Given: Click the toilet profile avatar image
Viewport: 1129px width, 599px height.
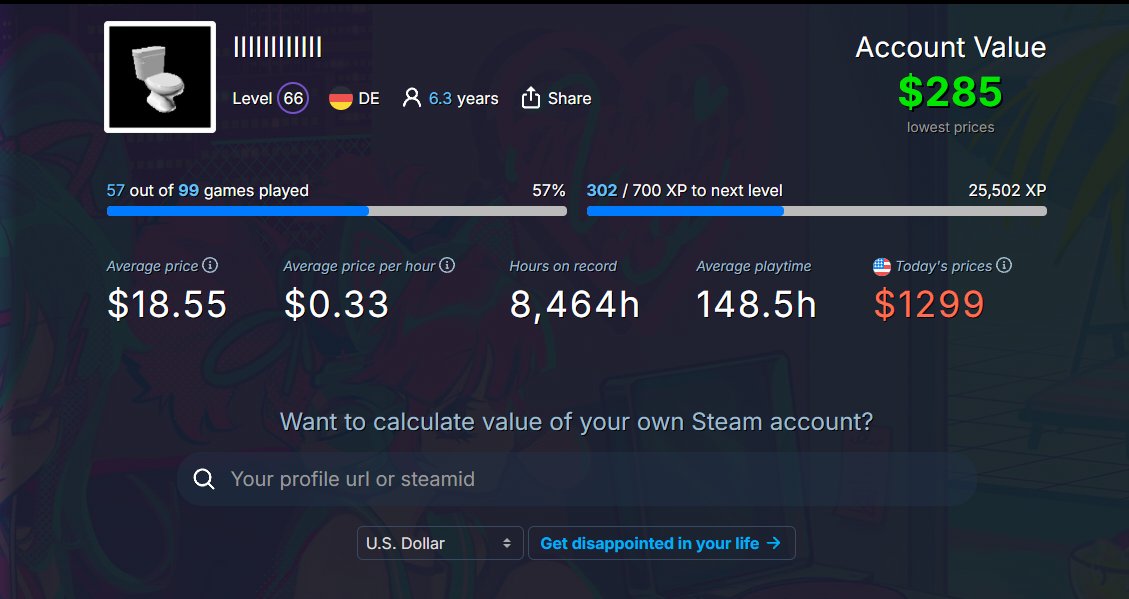Looking at the screenshot, I should tap(160, 77).
